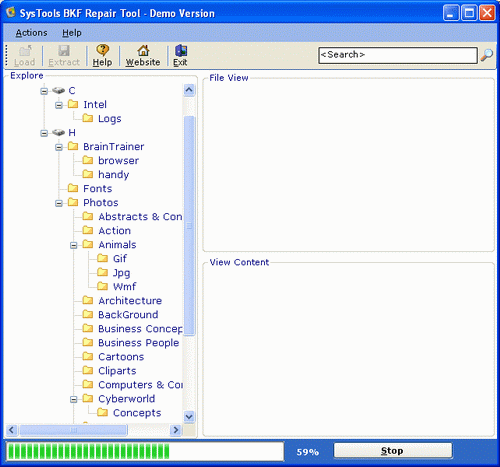
Task: Select the C drive icon in tree
Action: pyautogui.click(x=58, y=91)
